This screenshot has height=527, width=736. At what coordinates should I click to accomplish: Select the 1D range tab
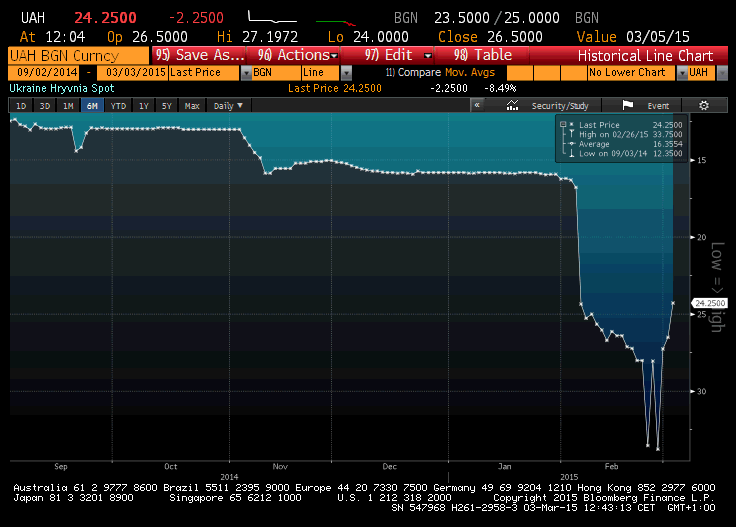click(21, 106)
